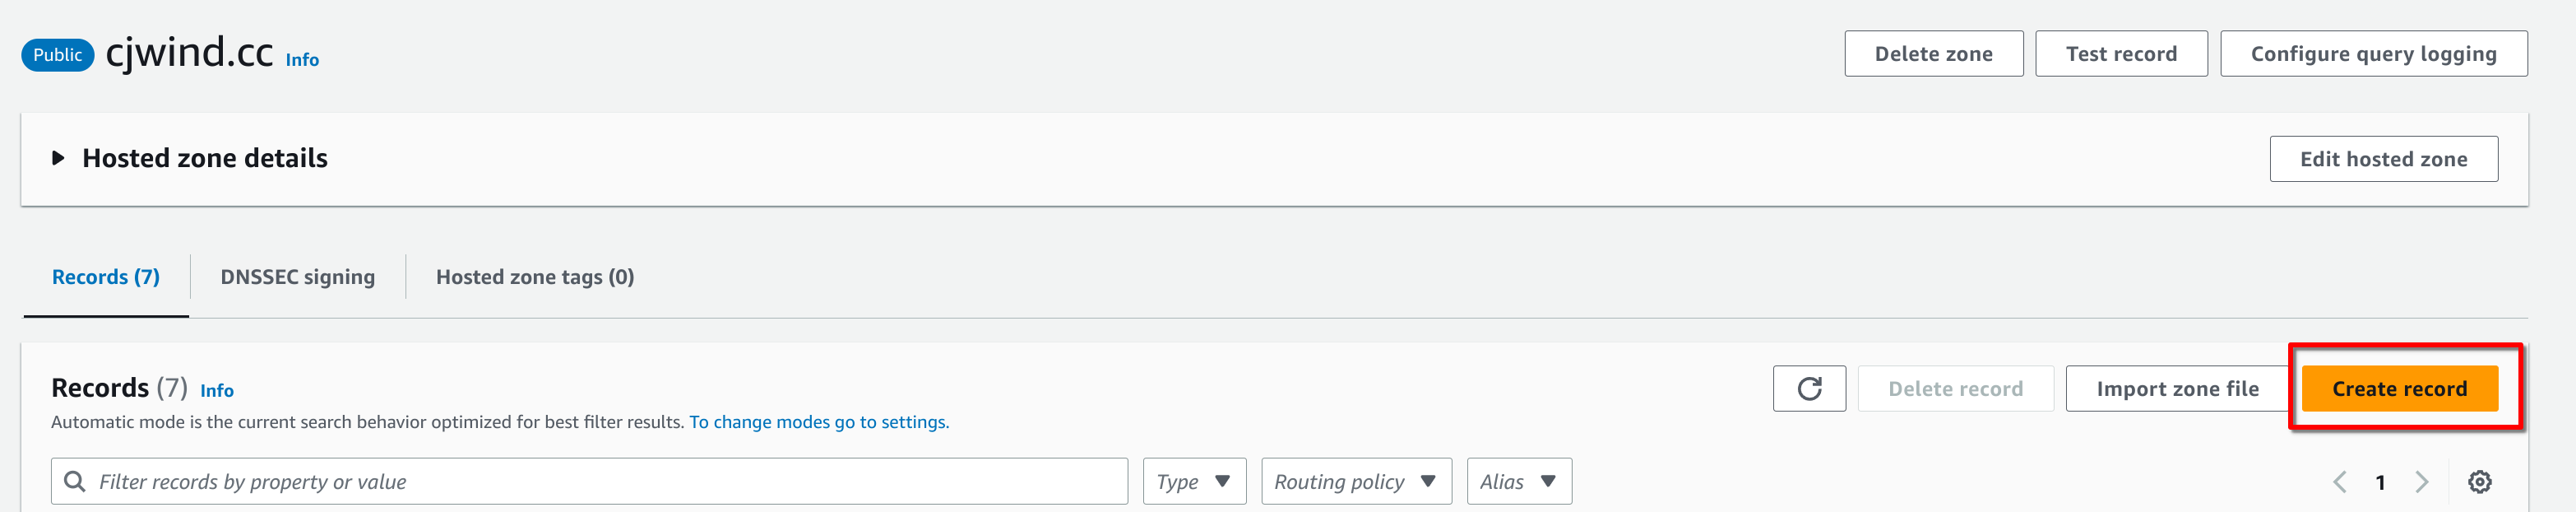Click Configure query logging
The height and width of the screenshot is (512, 2576).
coord(2373,54)
